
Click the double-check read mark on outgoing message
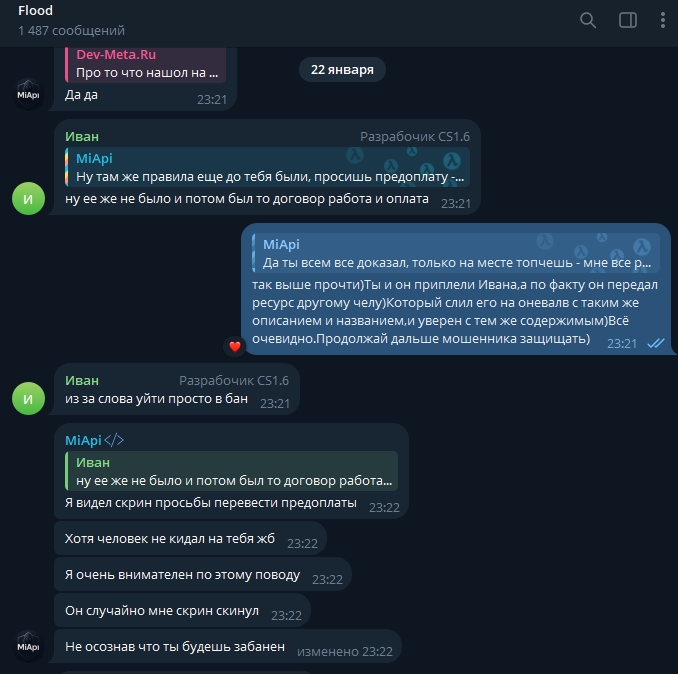pyautogui.click(x=656, y=343)
